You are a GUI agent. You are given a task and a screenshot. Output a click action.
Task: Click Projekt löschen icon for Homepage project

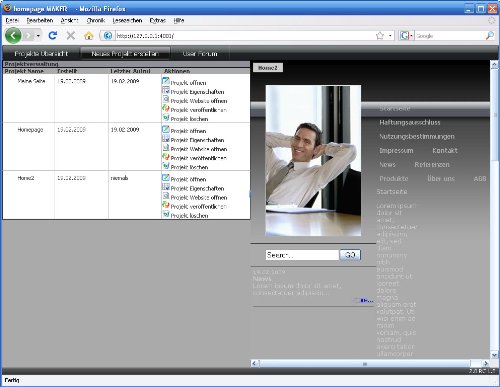(x=166, y=165)
